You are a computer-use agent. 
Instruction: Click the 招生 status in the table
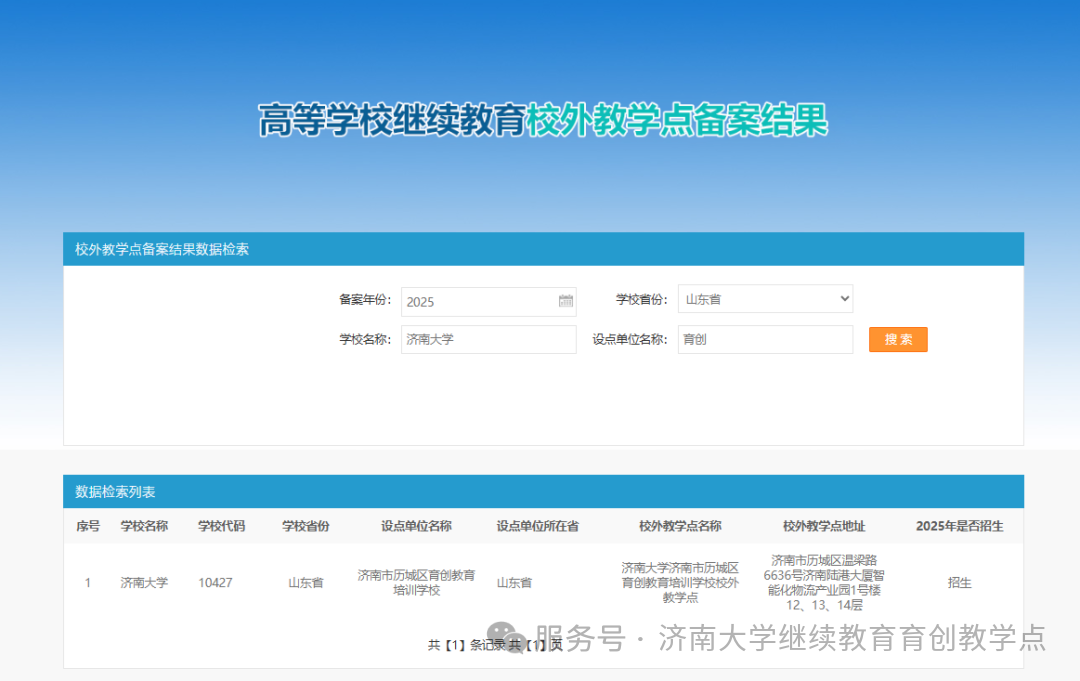click(958, 582)
